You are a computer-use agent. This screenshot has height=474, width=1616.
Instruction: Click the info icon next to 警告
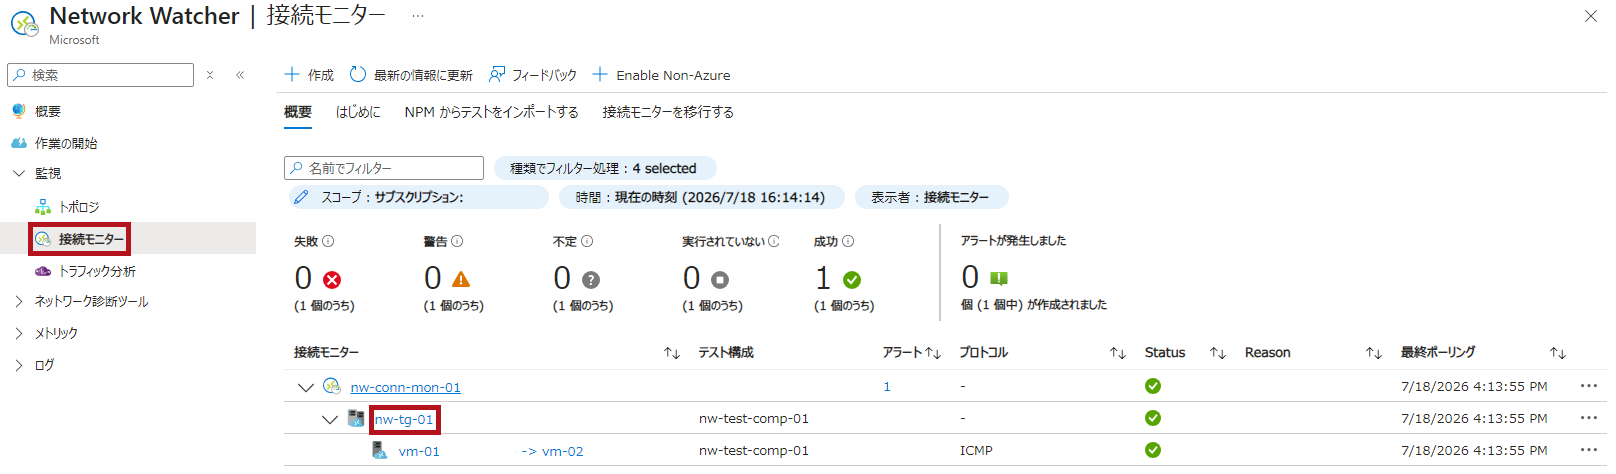coord(457,241)
